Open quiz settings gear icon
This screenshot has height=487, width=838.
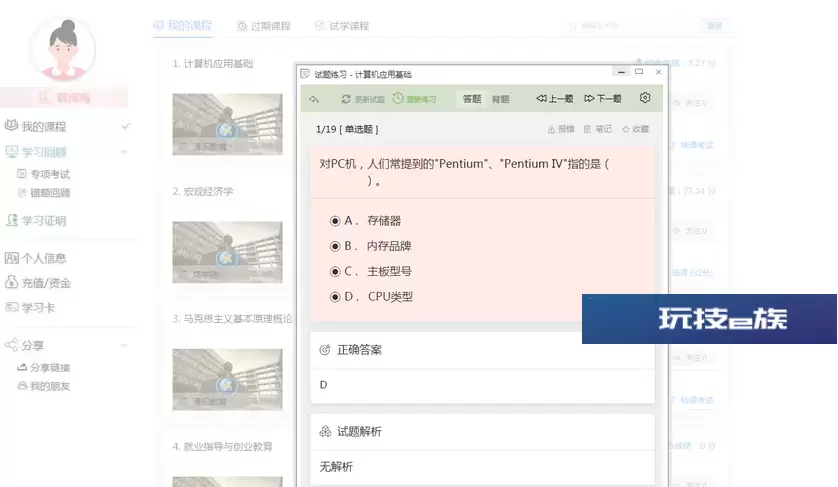pyautogui.click(x=645, y=98)
